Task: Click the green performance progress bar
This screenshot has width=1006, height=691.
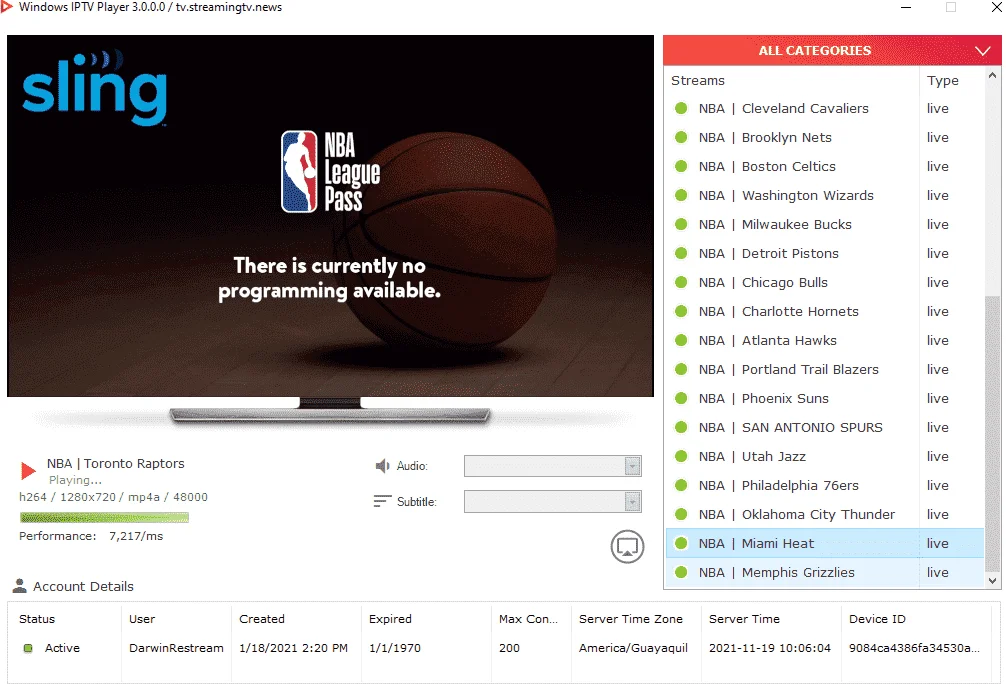Action: pyautogui.click(x=104, y=517)
